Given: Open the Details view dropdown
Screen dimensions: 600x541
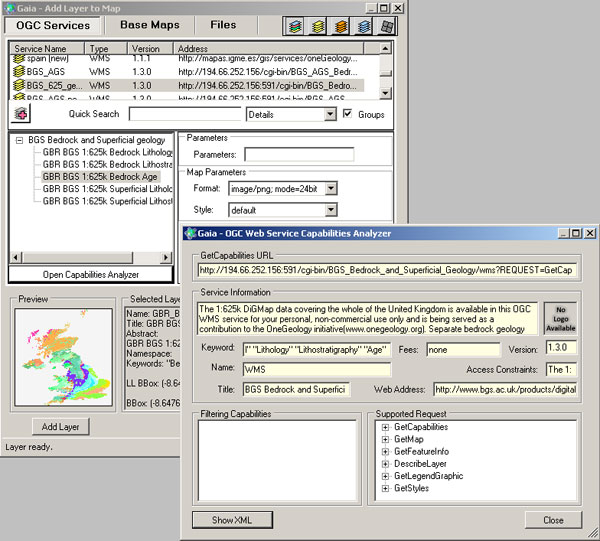Looking at the screenshot, I should coord(330,114).
